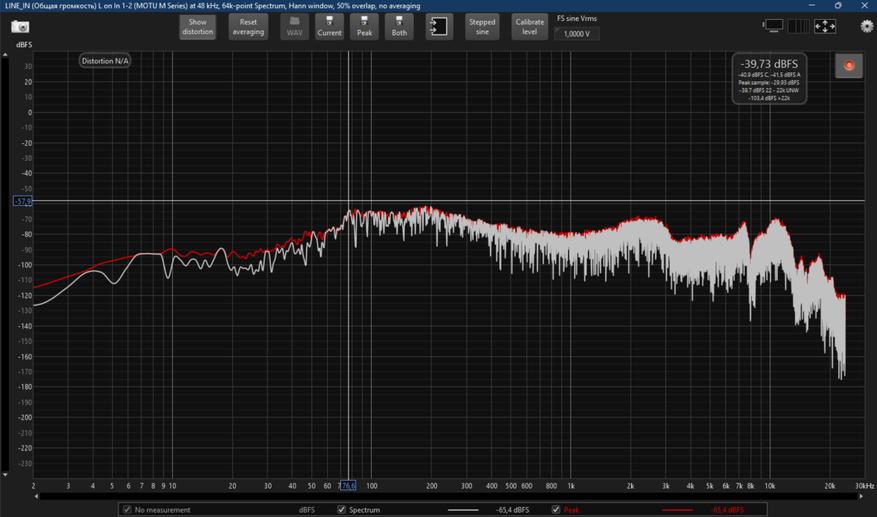Viewport: 877px width, 517px height.
Task: Click the WAV export button
Action: coord(294,26)
